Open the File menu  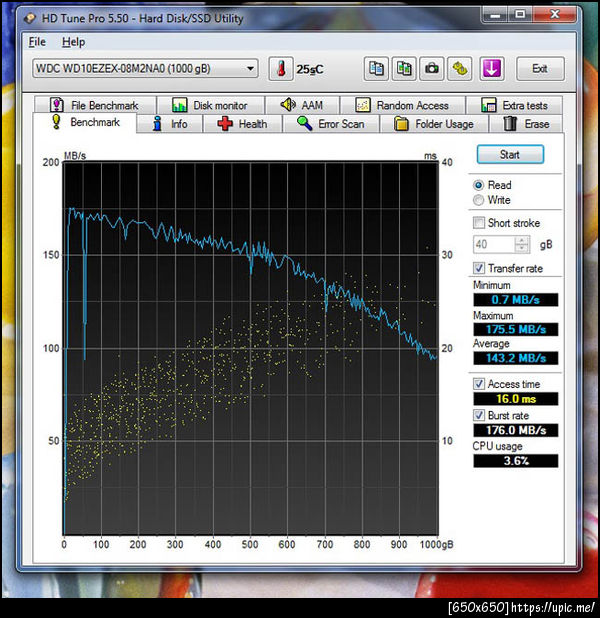tap(37, 42)
